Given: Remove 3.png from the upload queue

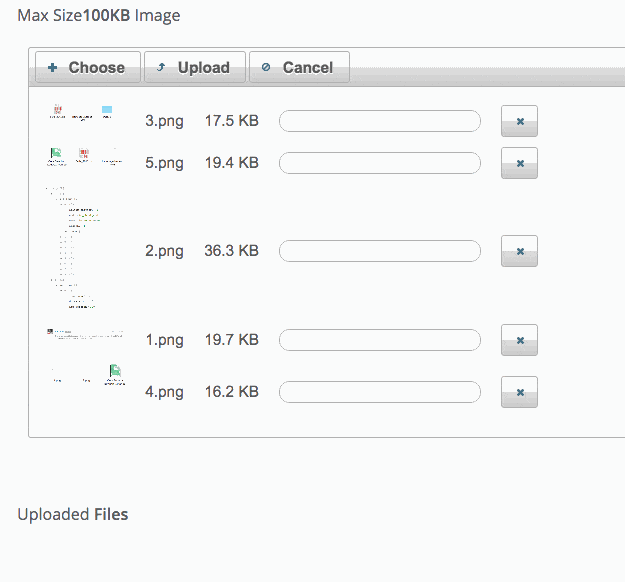Looking at the screenshot, I should 519,121.
